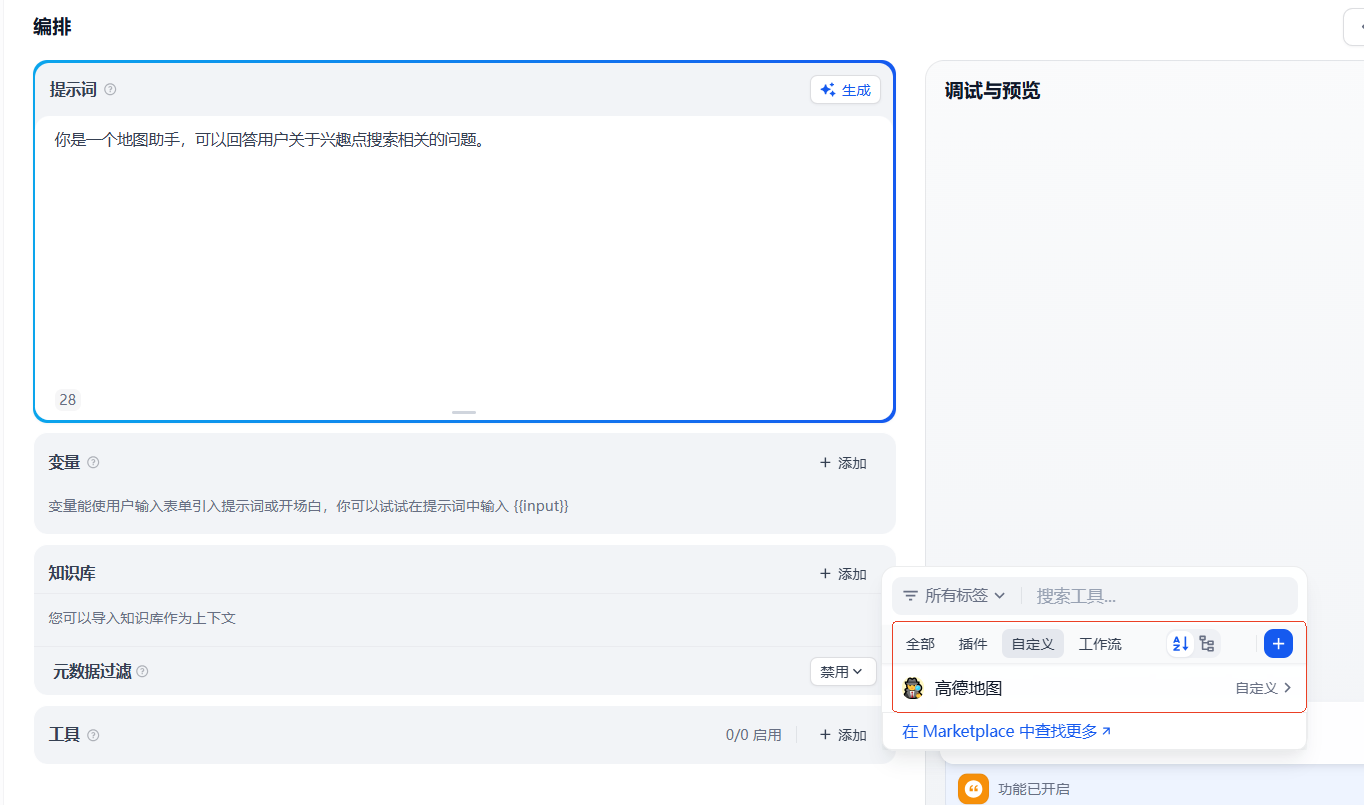Switch to the 工作流 tab
1364x805 pixels.
click(1100, 644)
